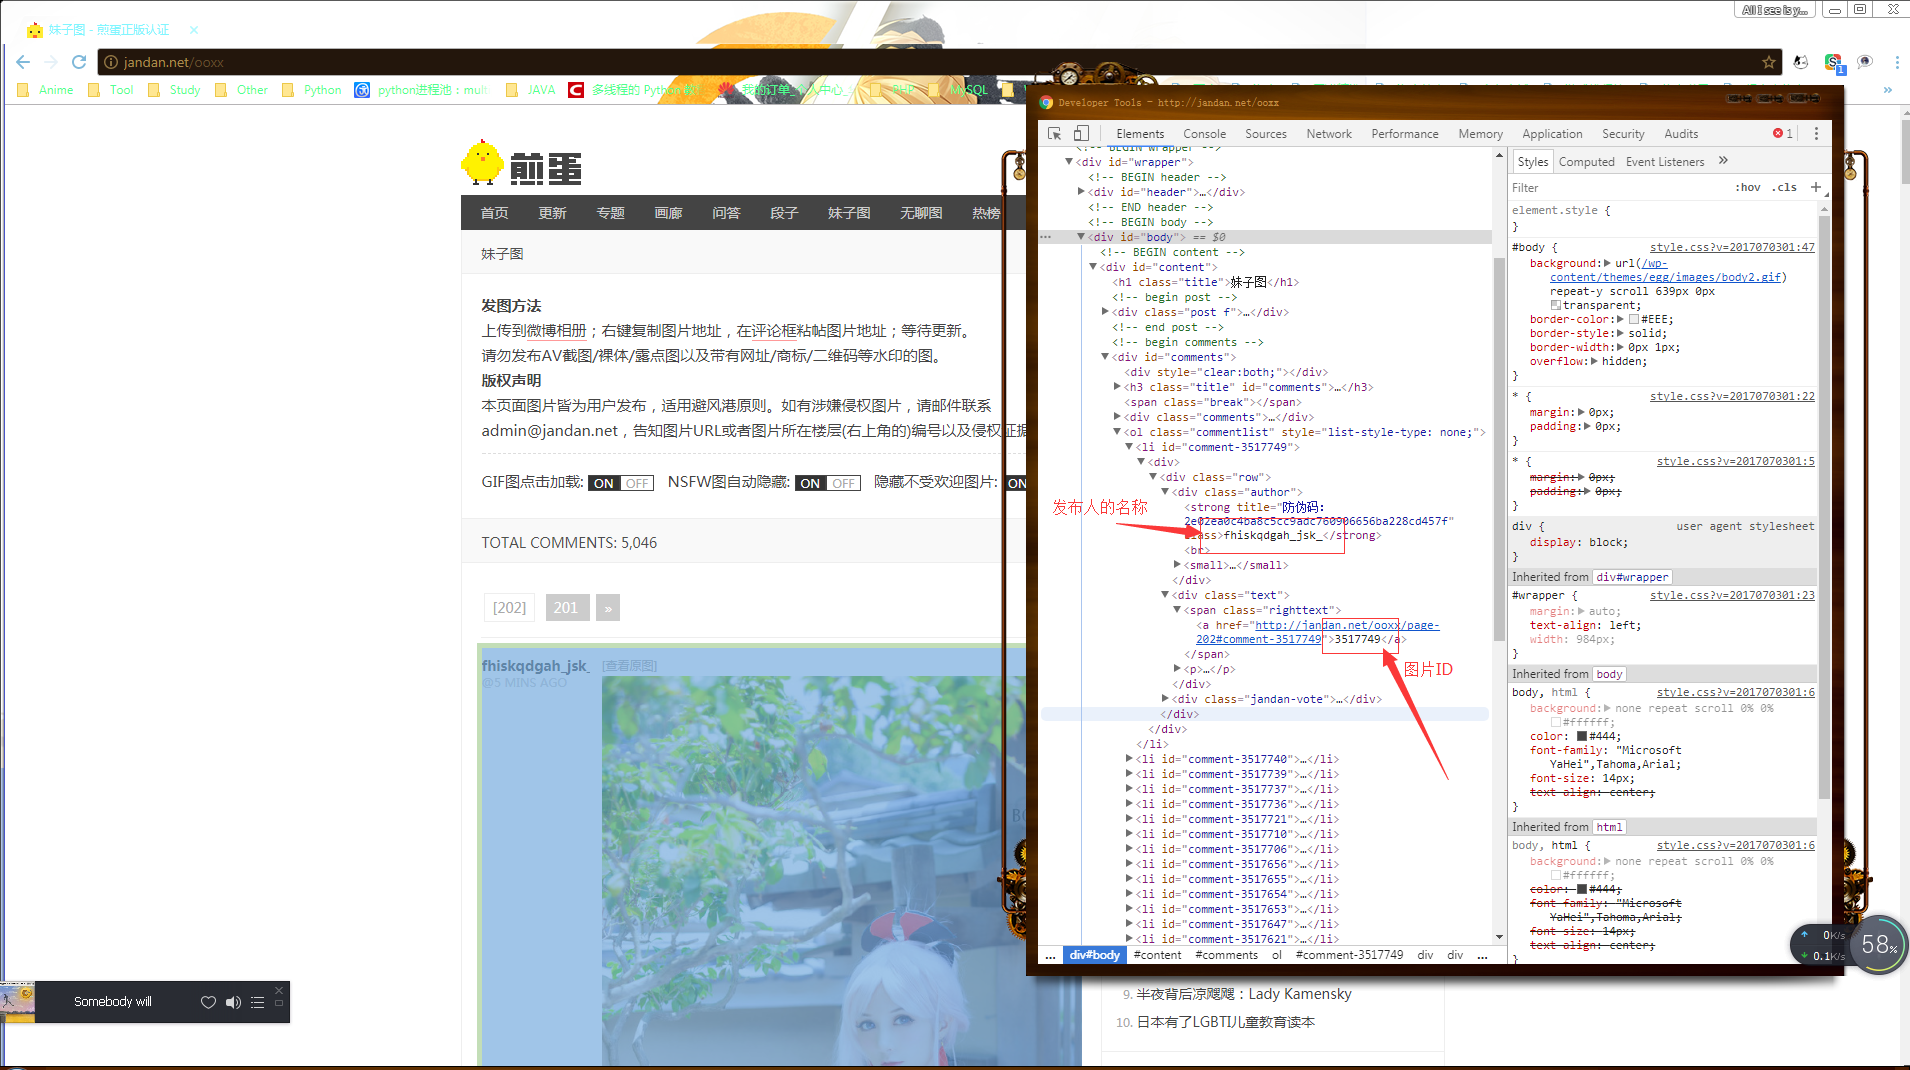Open the Tool bookmarks folder

click(x=111, y=90)
